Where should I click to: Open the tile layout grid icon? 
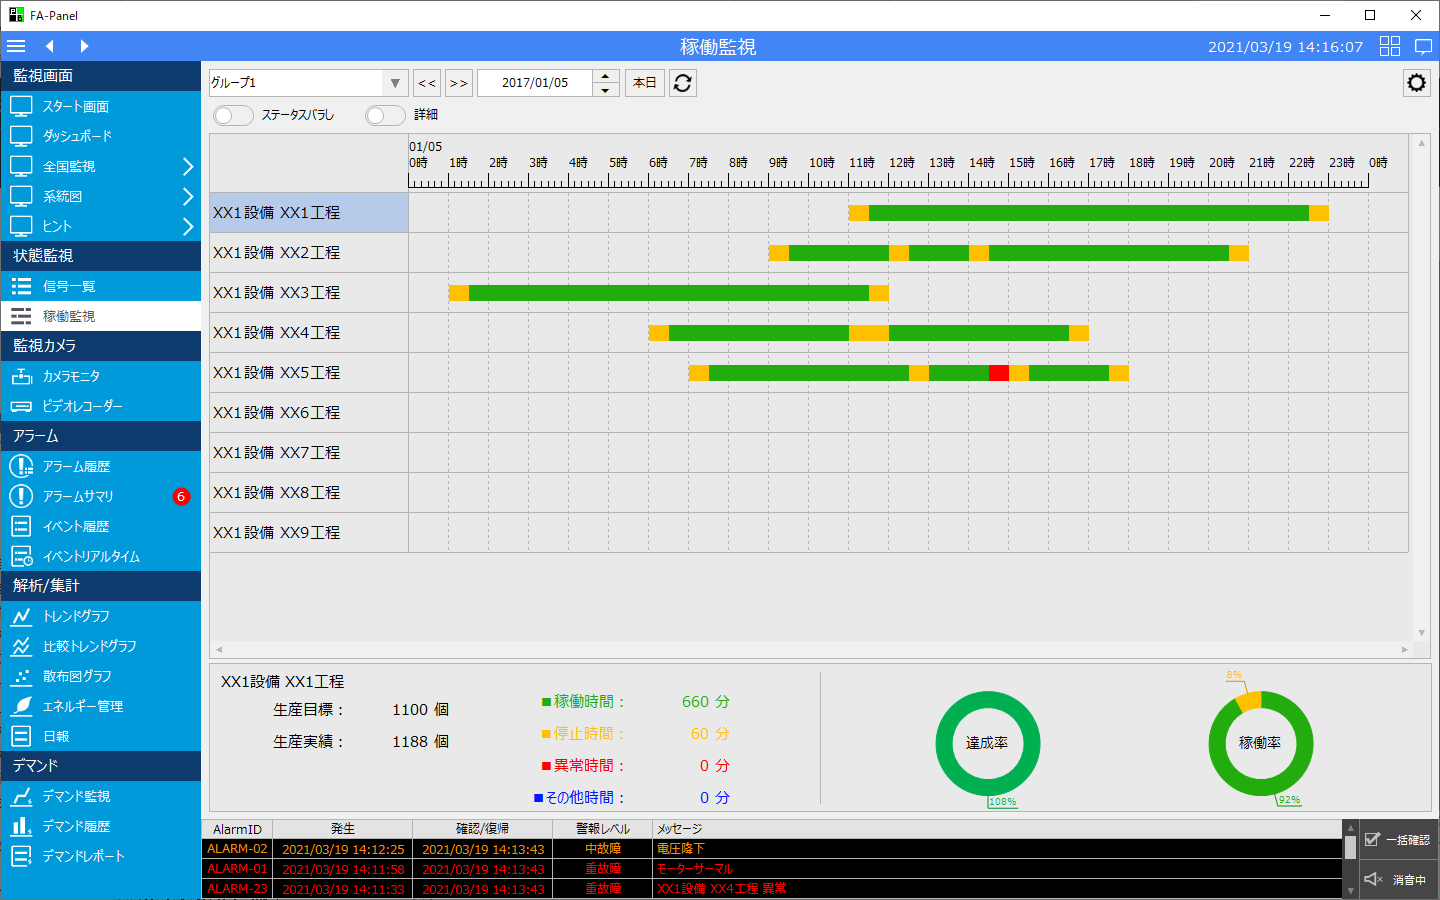tap(1390, 46)
